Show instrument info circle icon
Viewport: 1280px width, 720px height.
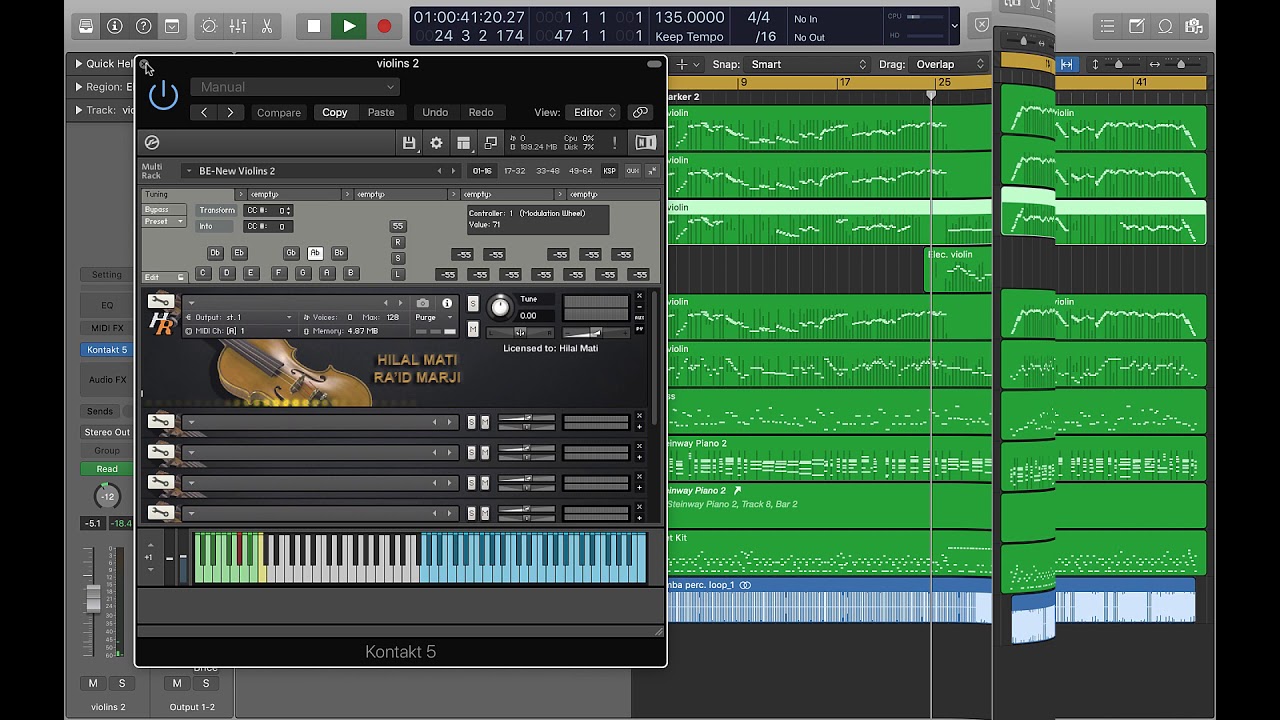(x=447, y=303)
